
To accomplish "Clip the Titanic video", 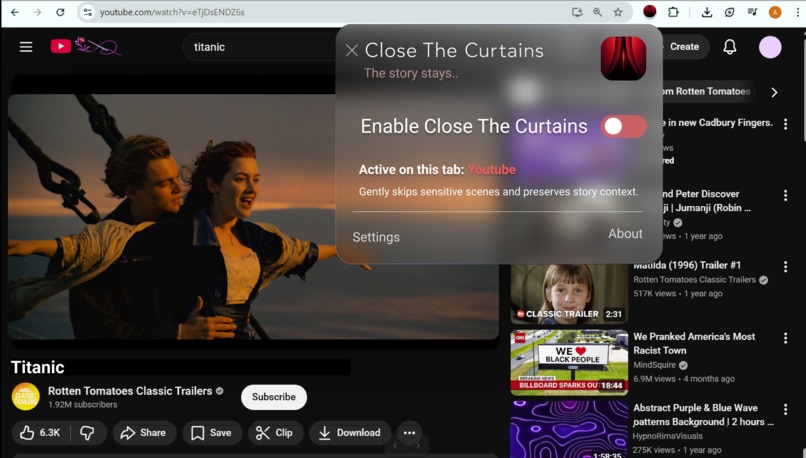I will (275, 433).
